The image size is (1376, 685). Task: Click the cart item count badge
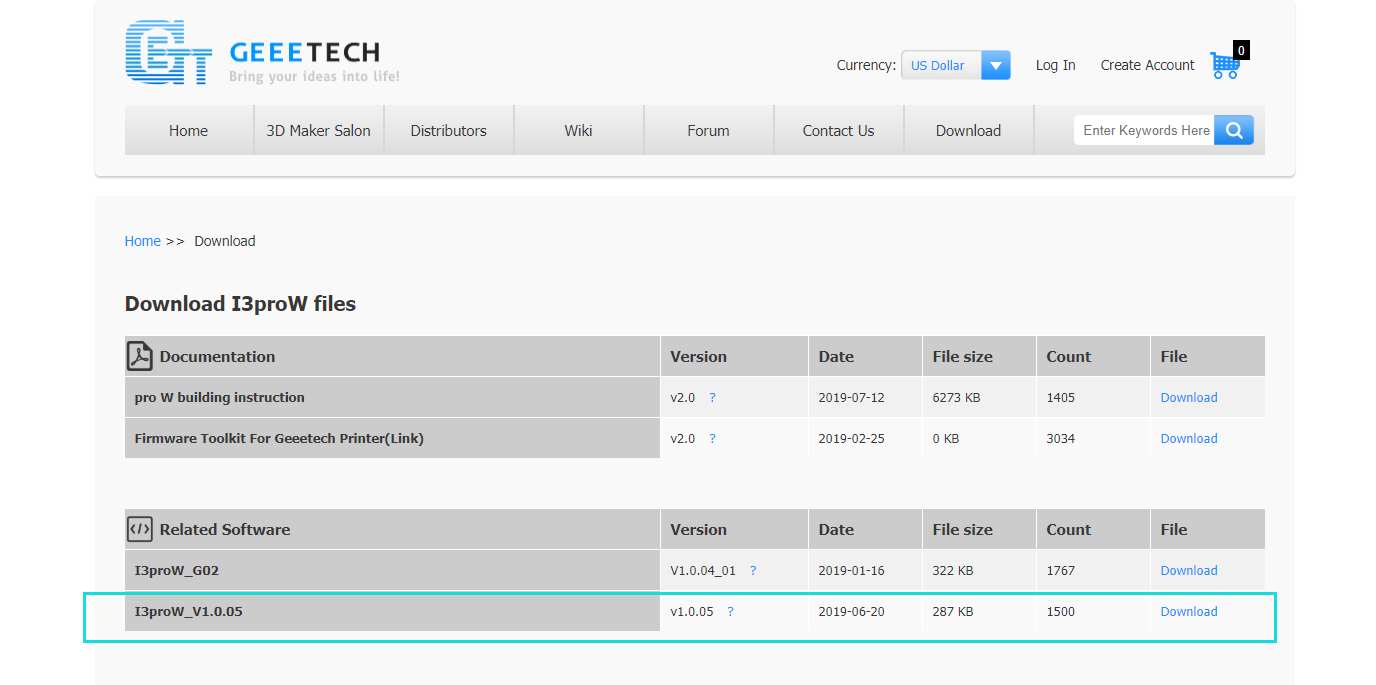1241,50
